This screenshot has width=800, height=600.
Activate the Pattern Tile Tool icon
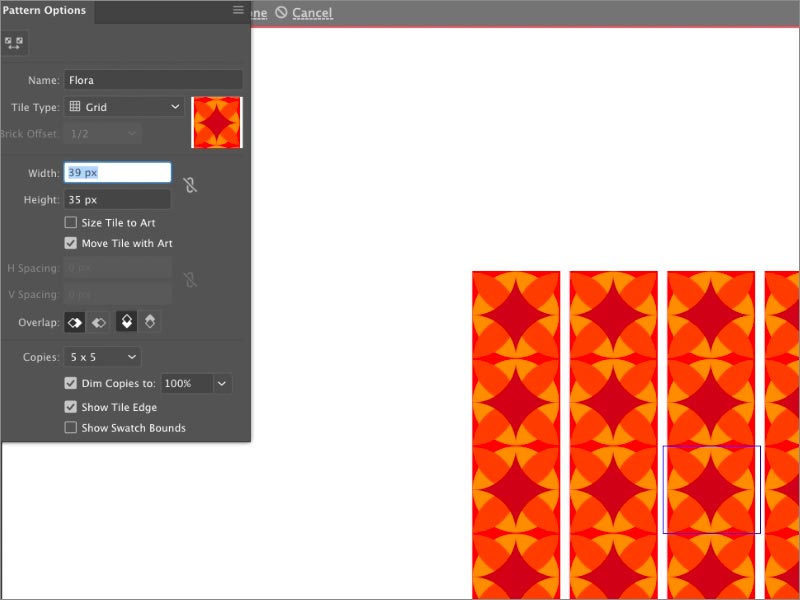(x=15, y=43)
